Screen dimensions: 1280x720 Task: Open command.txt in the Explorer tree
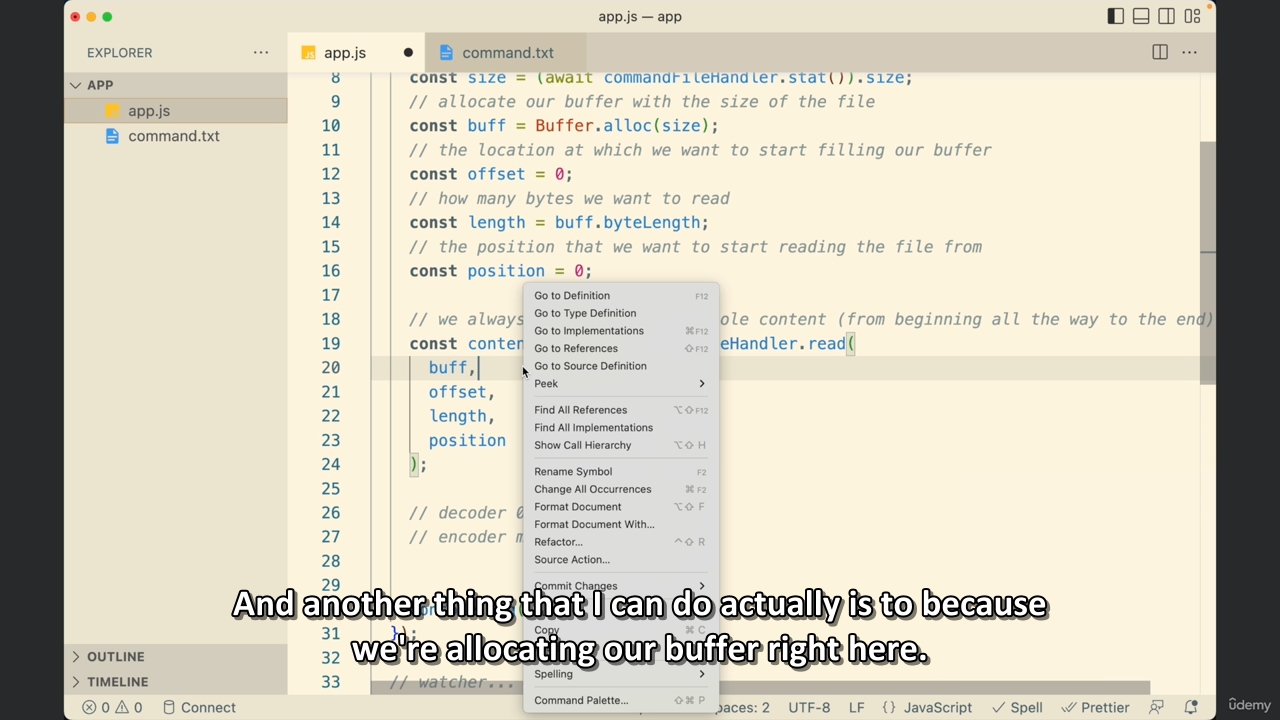click(176, 136)
